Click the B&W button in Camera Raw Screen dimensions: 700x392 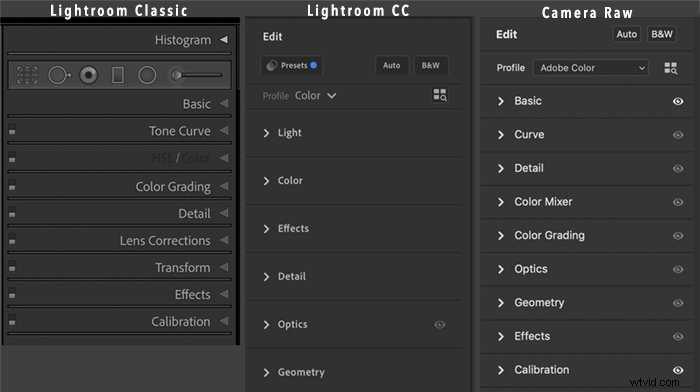coord(662,34)
